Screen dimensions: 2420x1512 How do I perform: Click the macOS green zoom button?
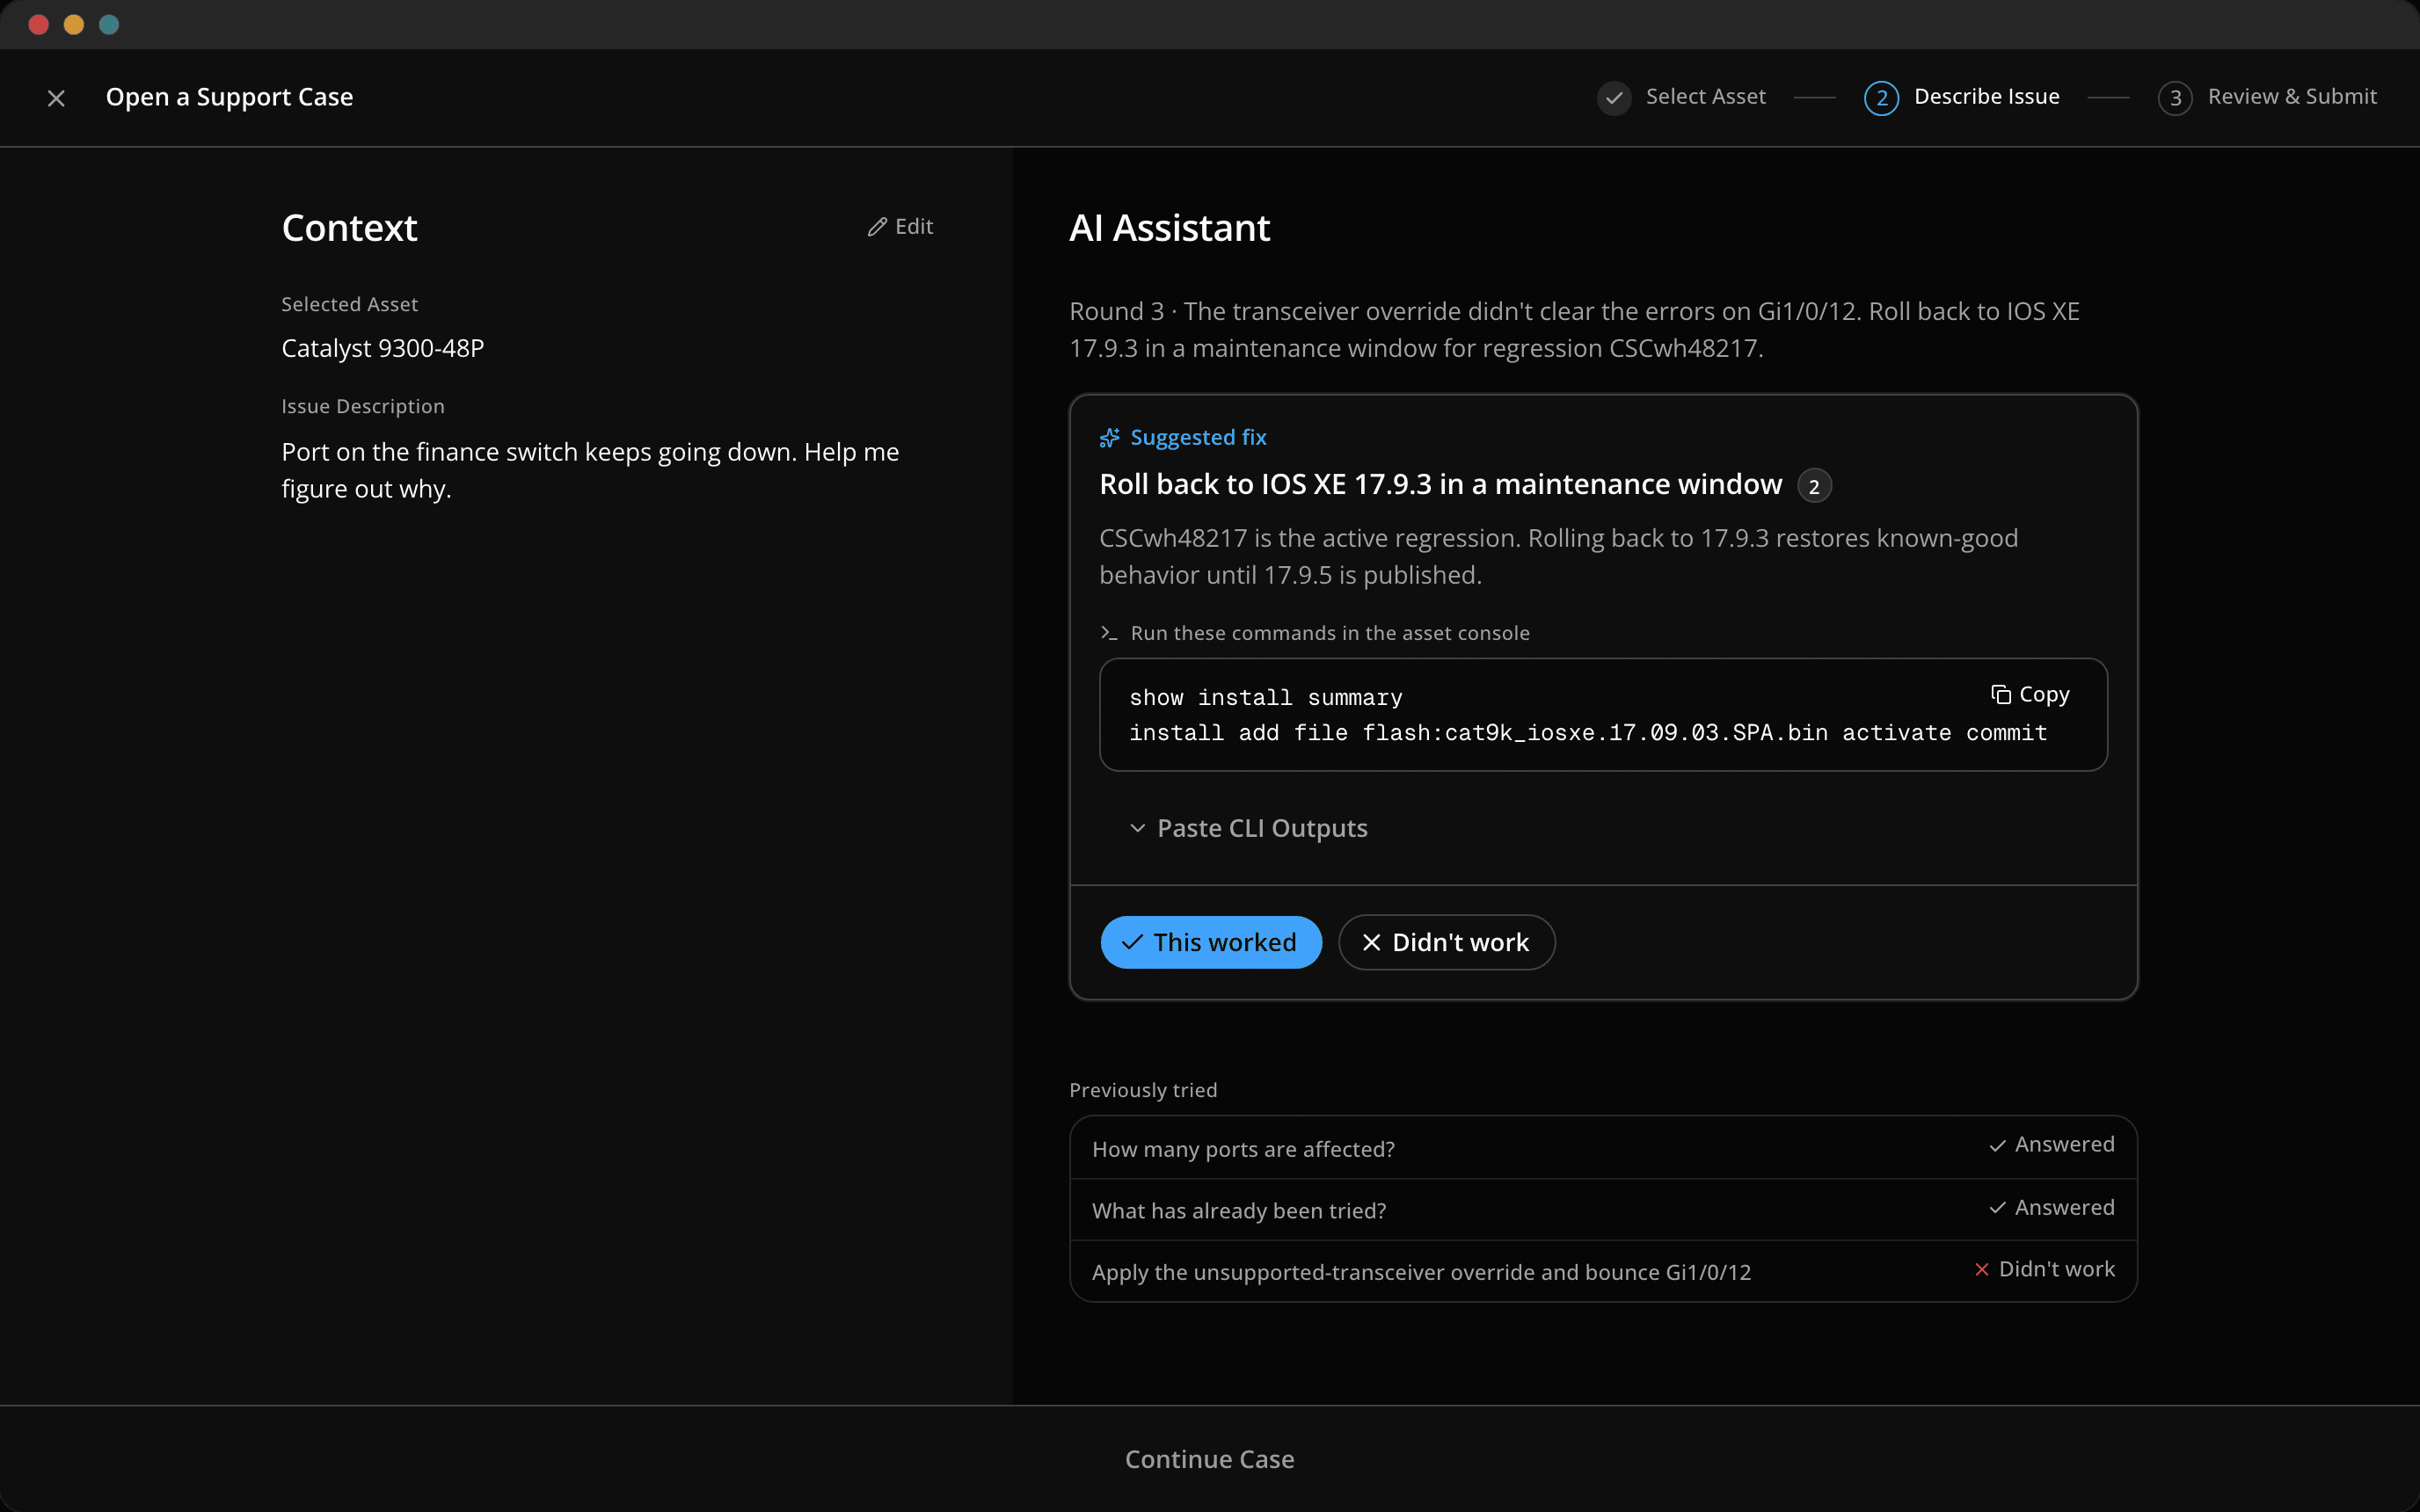(109, 24)
